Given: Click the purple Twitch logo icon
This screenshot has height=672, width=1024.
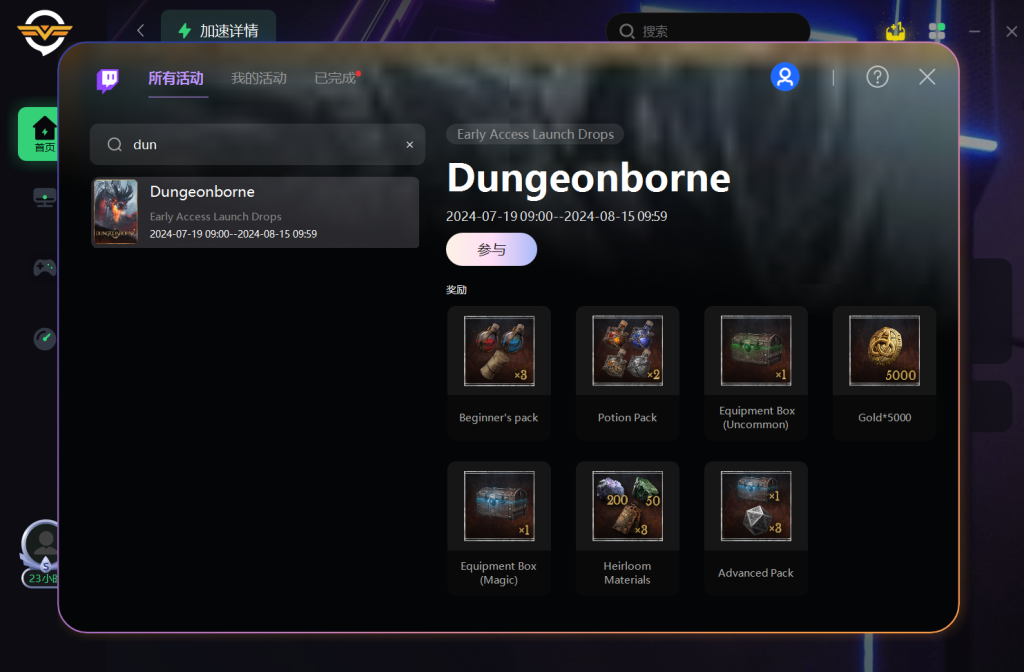Looking at the screenshot, I should (108, 80).
